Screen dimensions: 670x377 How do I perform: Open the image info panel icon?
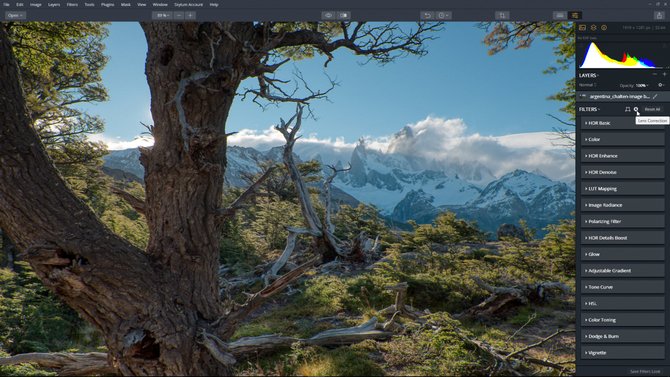click(x=604, y=27)
